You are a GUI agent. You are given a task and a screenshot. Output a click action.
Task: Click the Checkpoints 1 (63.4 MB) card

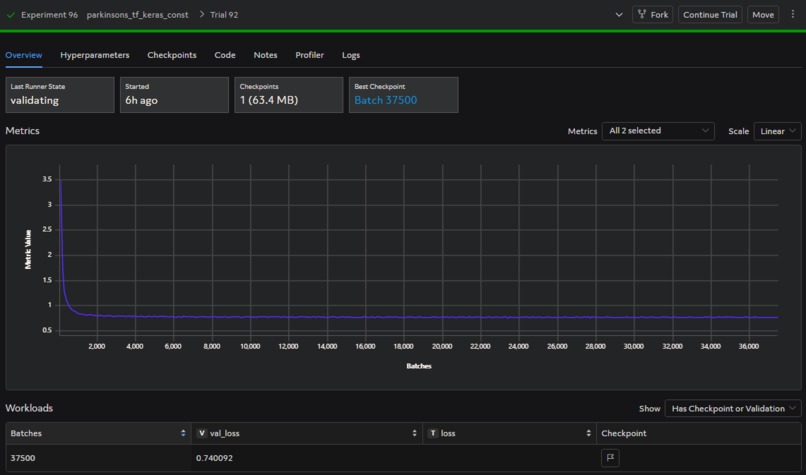point(289,95)
